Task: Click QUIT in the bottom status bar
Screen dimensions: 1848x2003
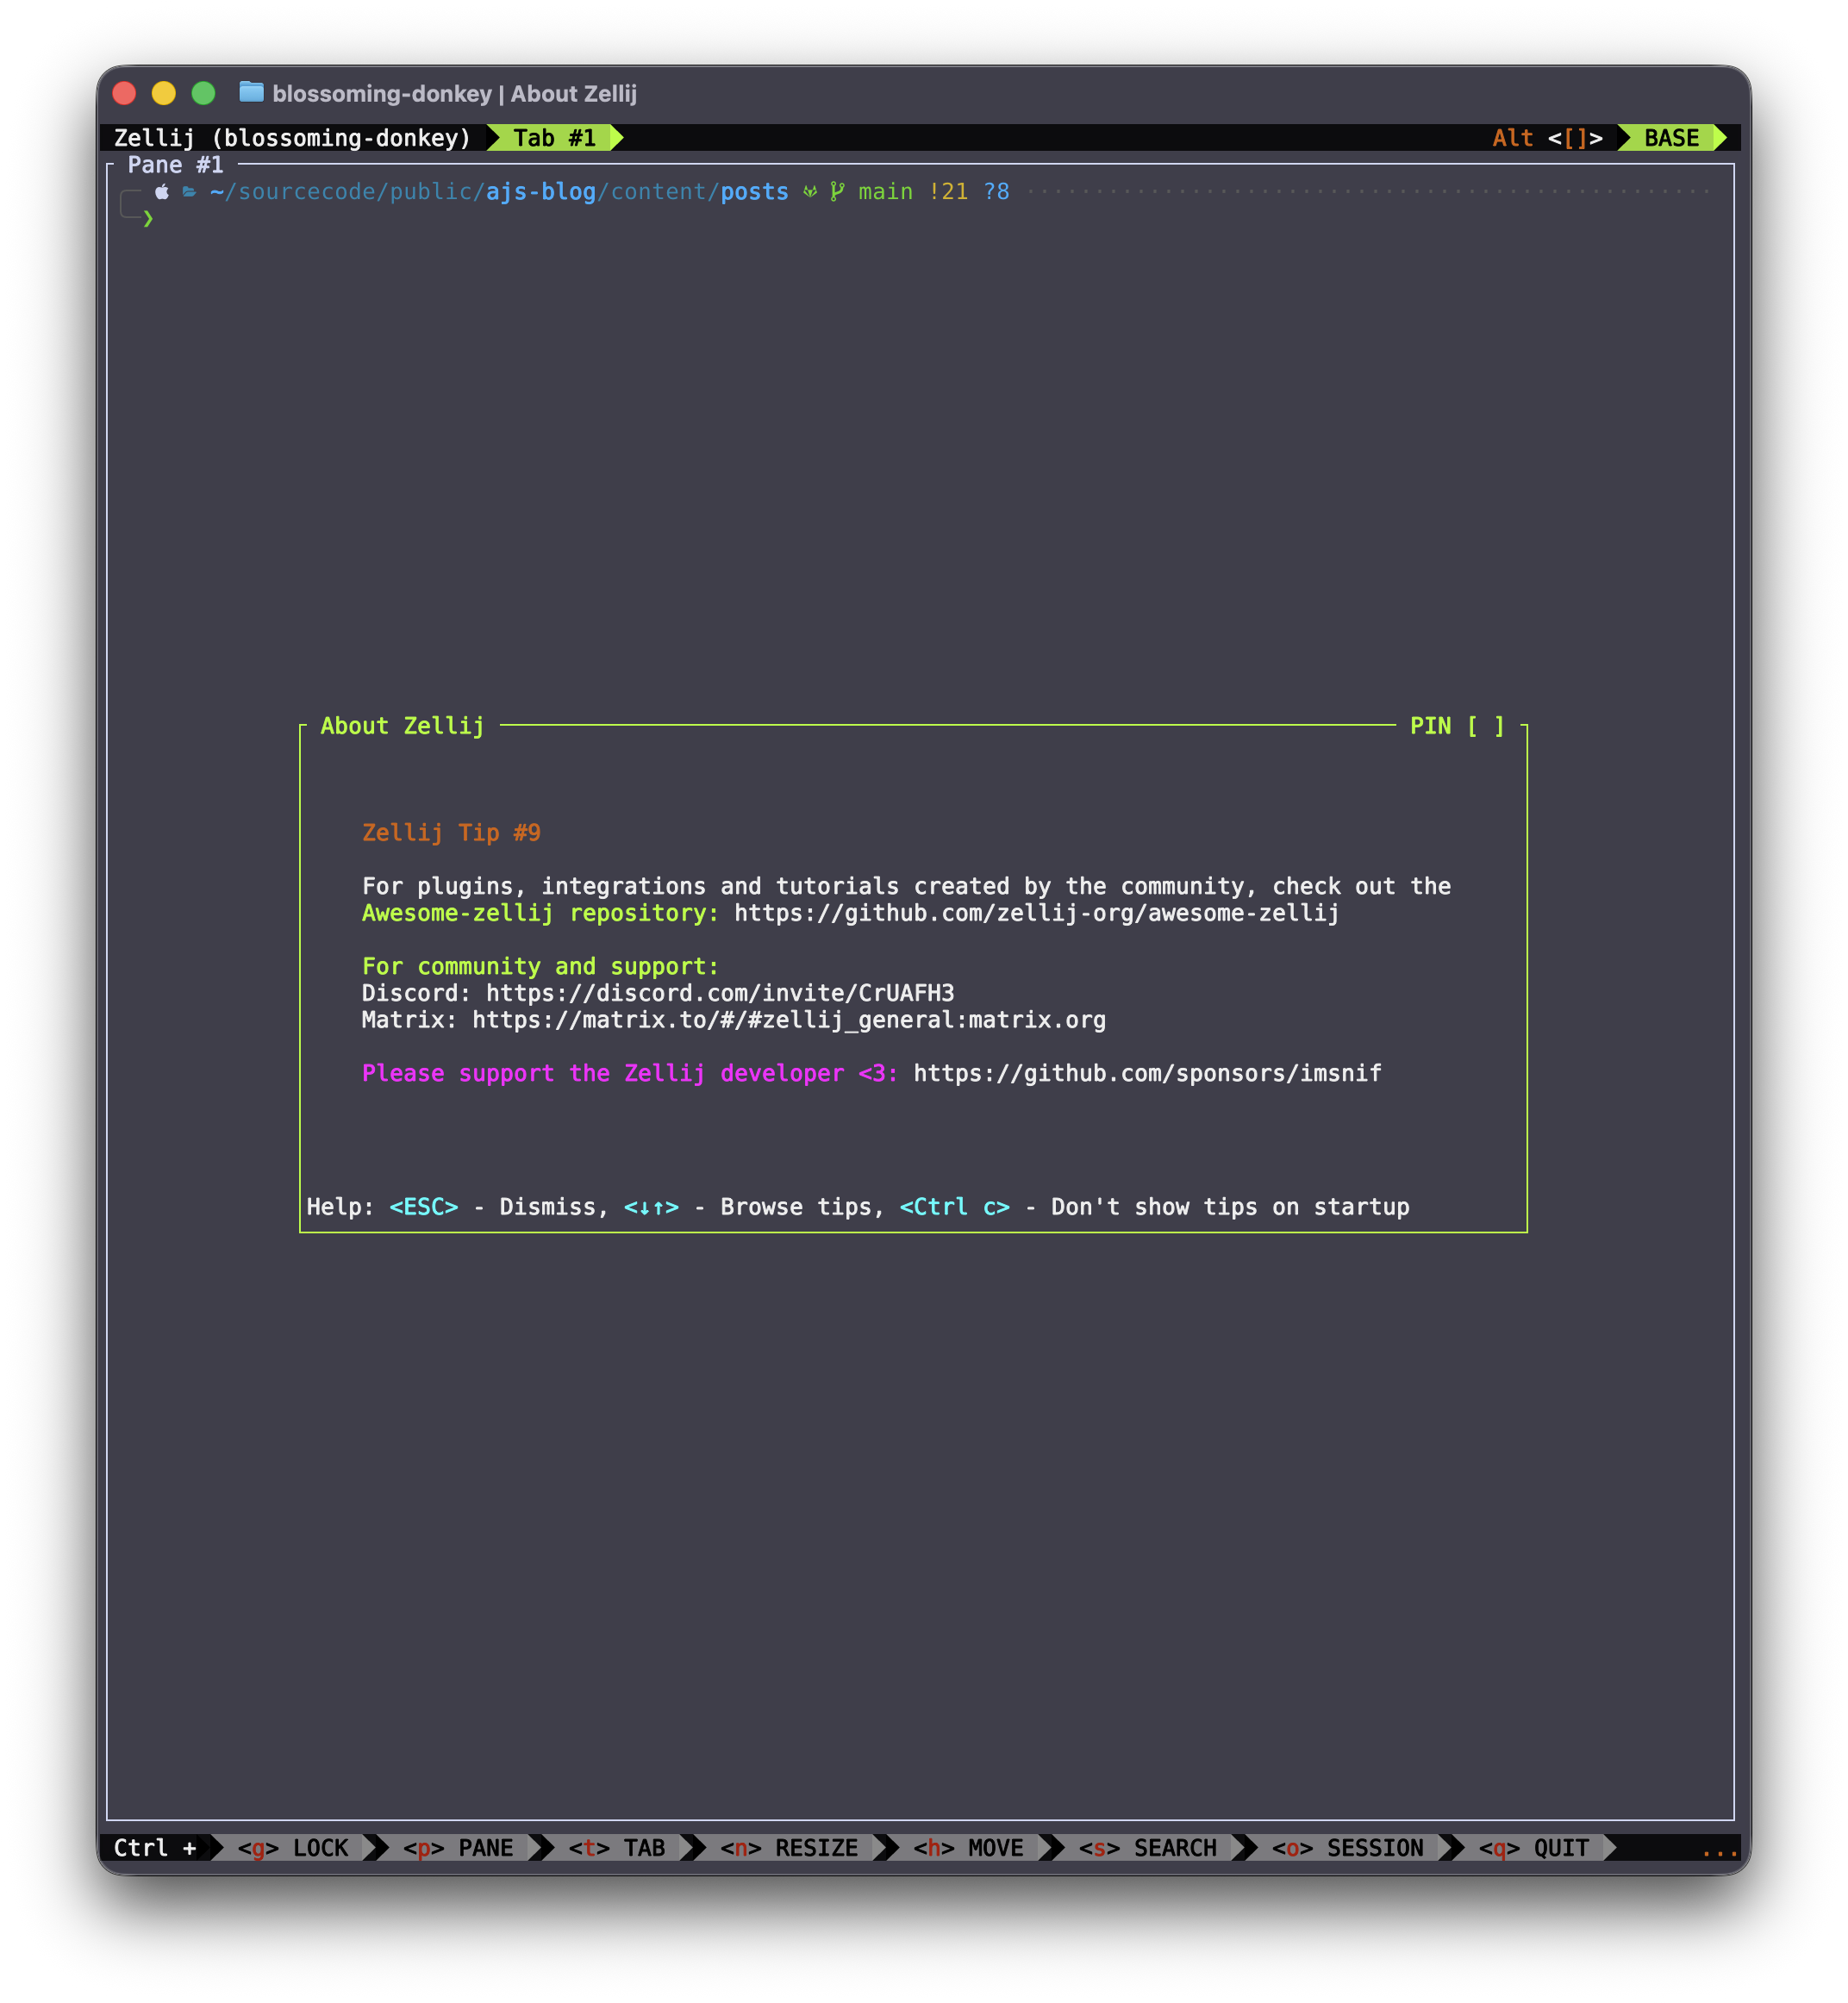Action: (1534, 1848)
